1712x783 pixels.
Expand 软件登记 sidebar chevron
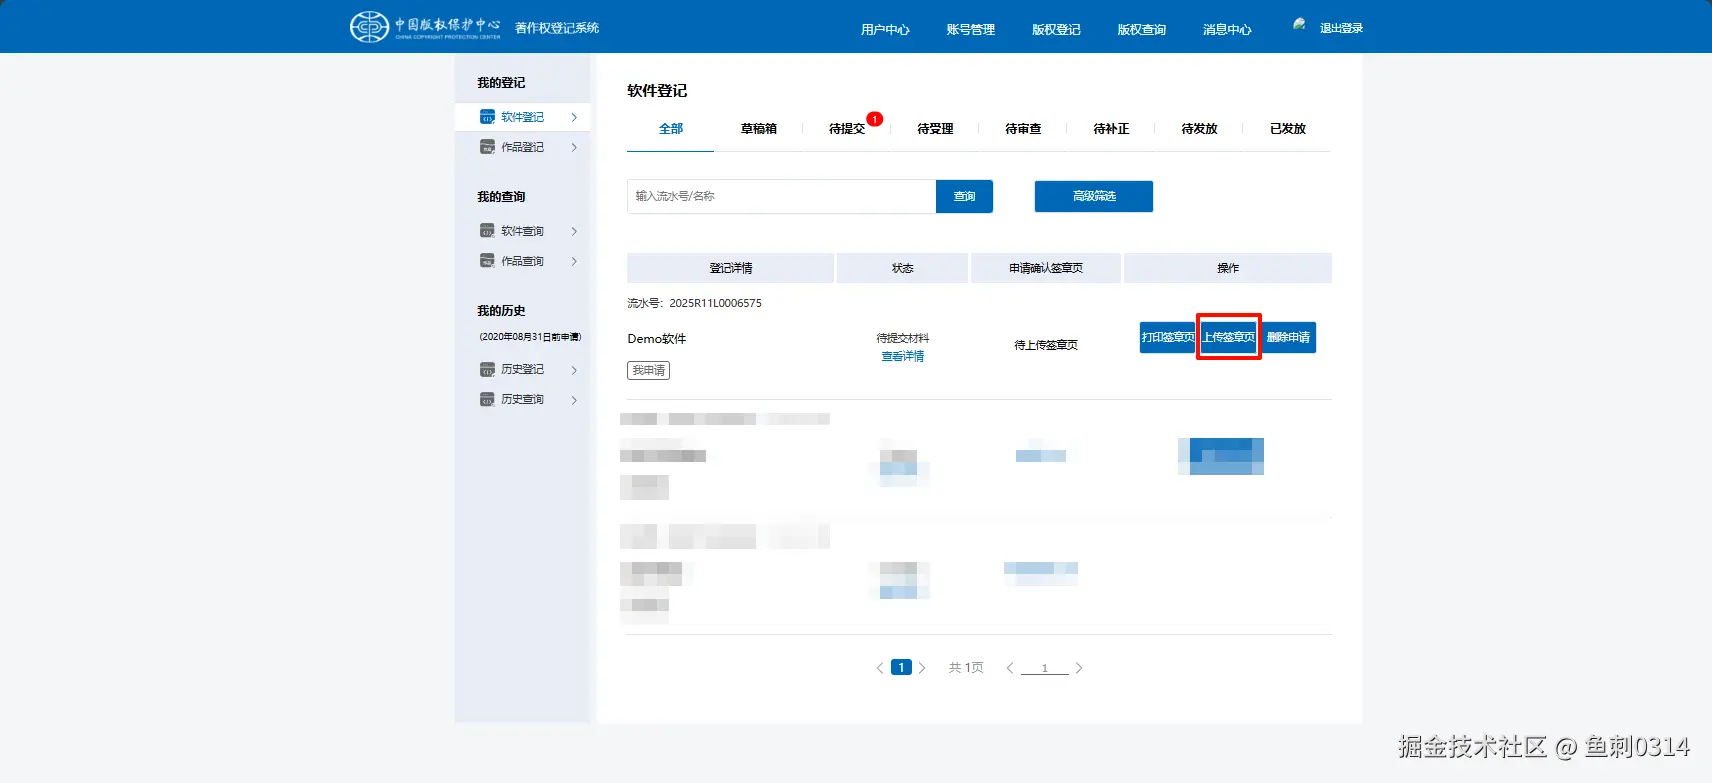(574, 117)
